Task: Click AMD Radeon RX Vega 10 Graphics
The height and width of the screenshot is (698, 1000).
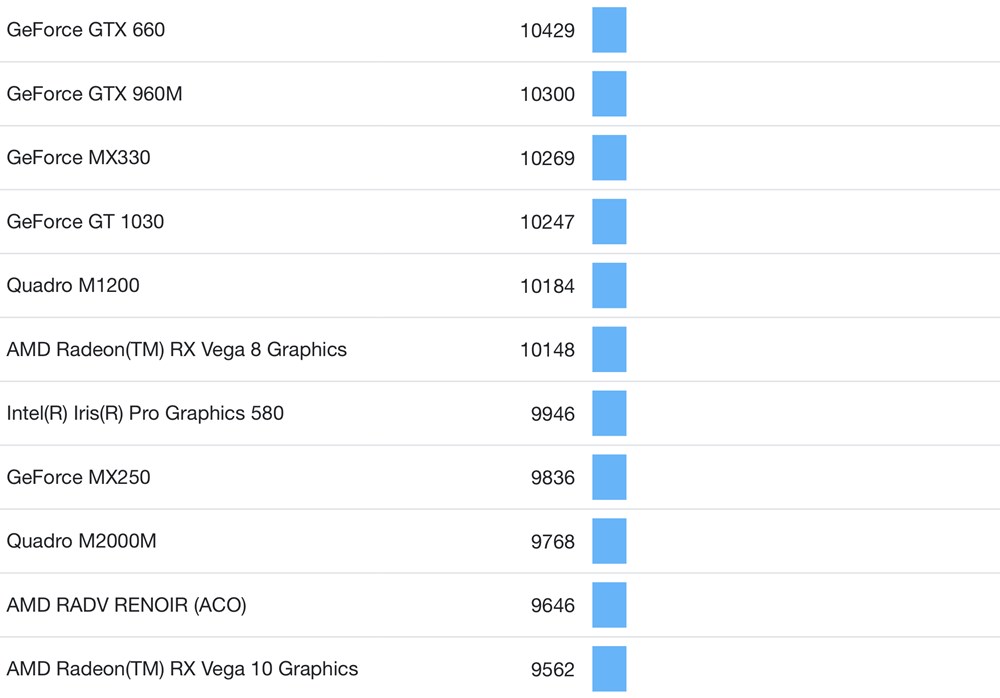Action: [182, 669]
